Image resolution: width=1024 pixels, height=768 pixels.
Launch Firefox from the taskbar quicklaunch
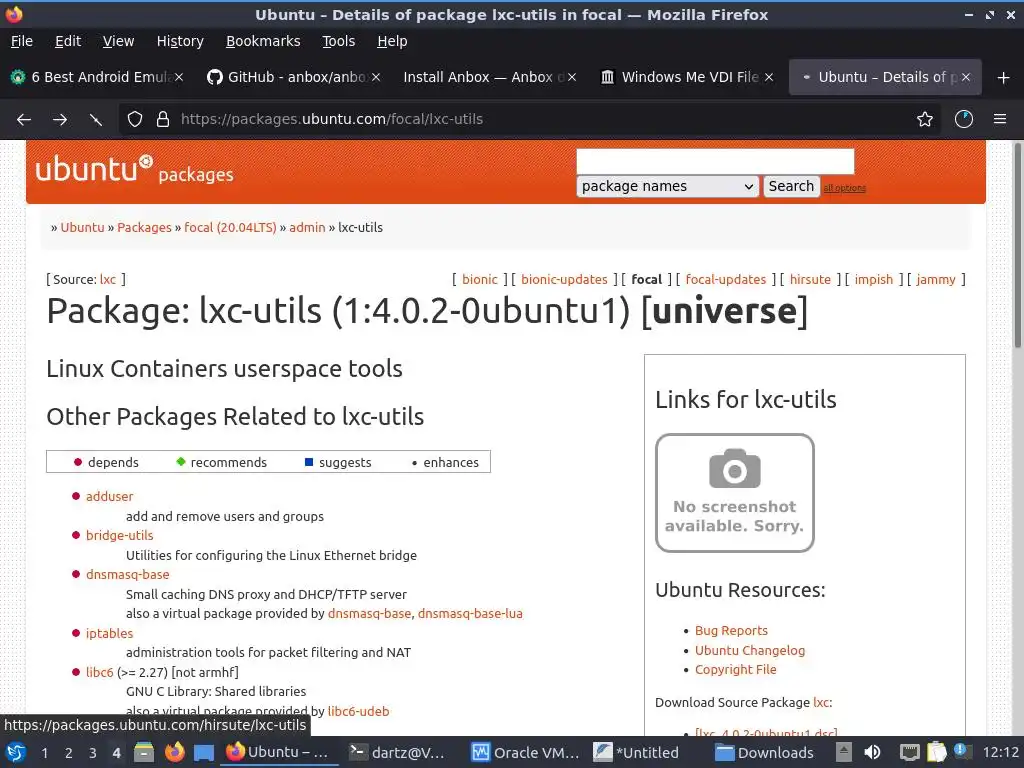(174, 752)
